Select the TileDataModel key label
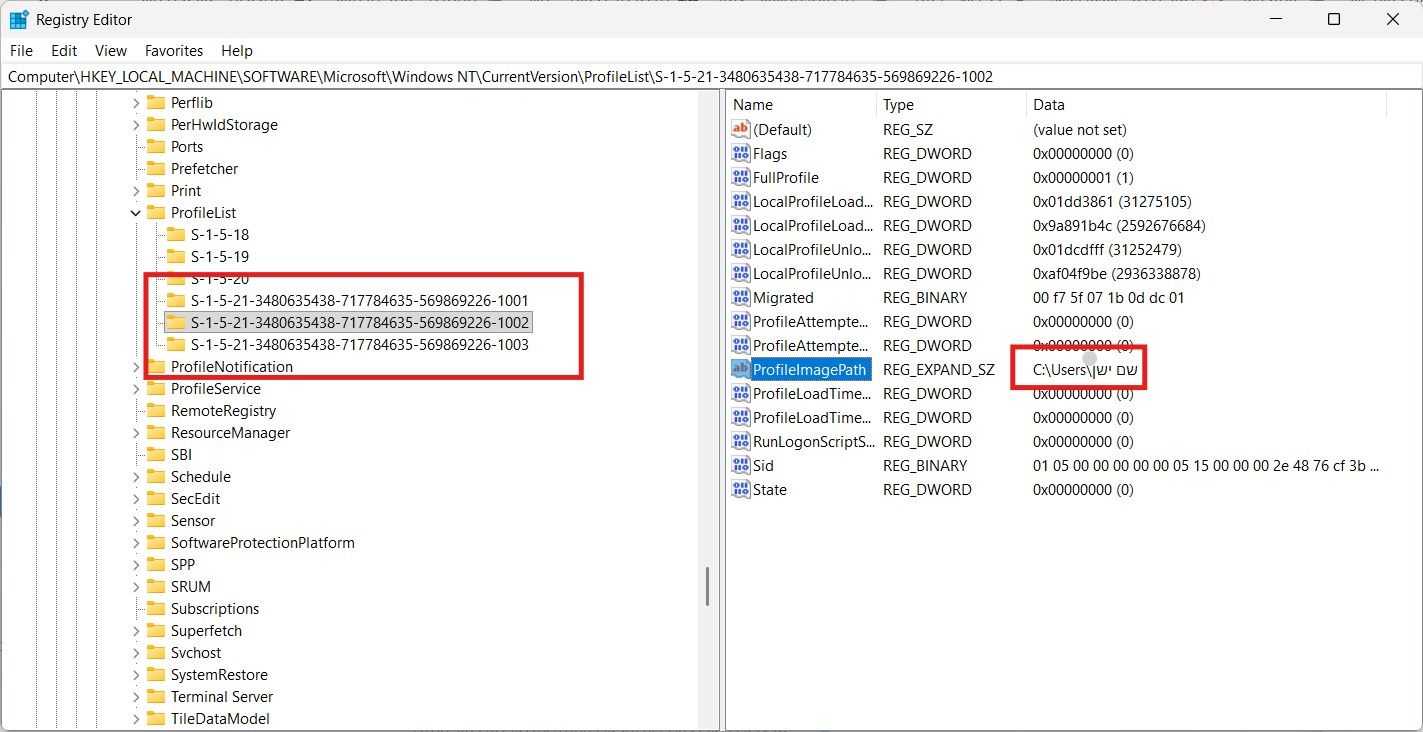Screen dimensions: 1423x732 [x=220, y=719]
